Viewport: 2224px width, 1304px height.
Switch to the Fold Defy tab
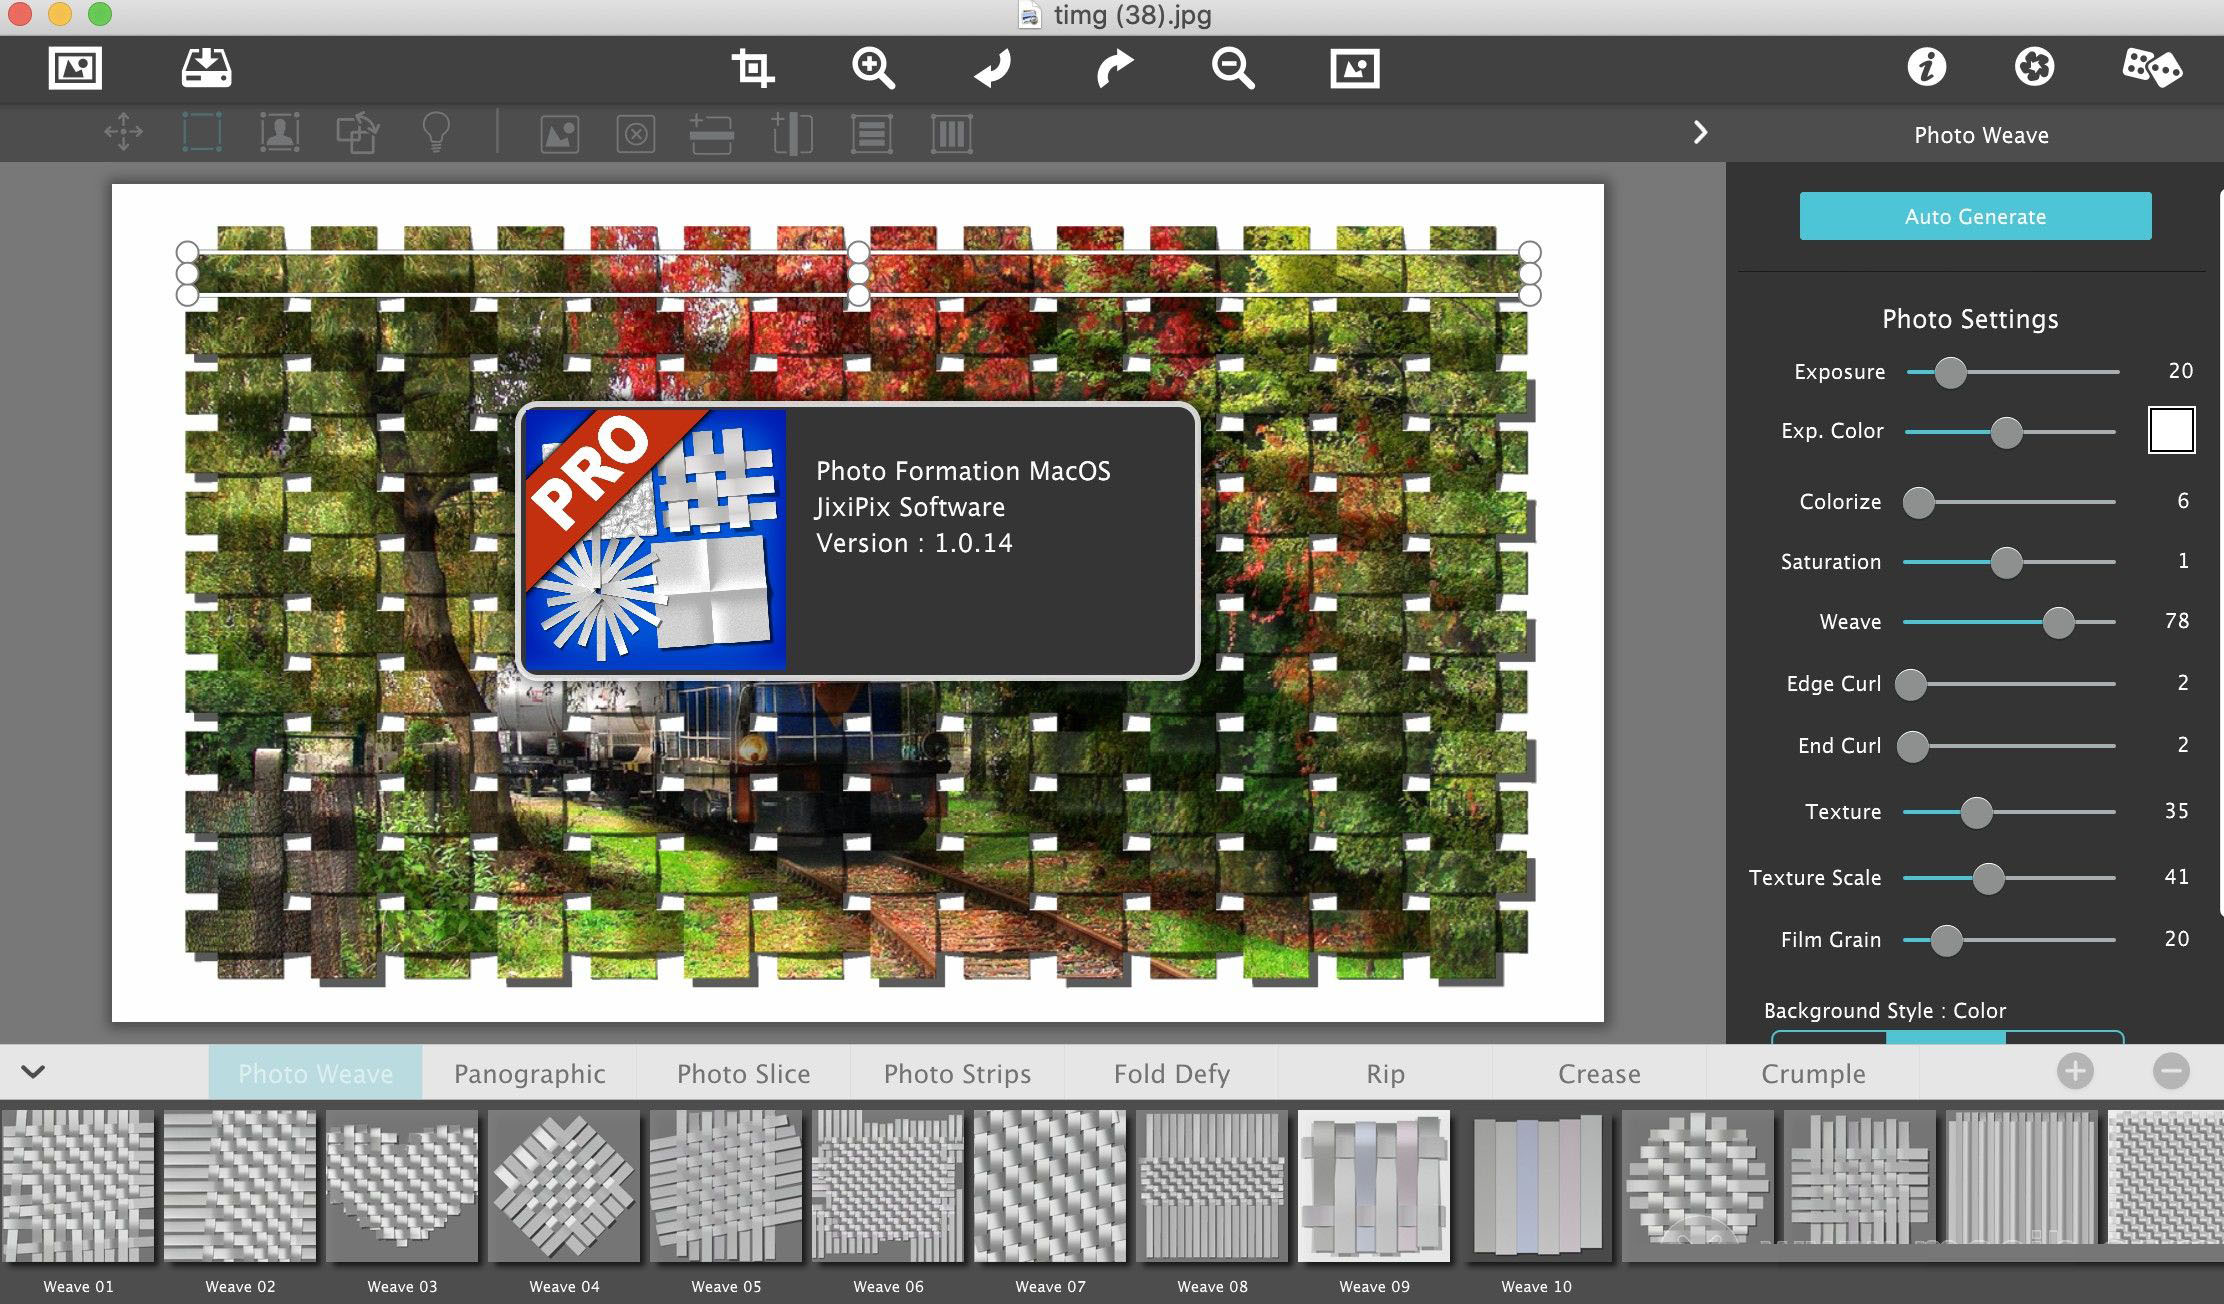pyautogui.click(x=1170, y=1073)
